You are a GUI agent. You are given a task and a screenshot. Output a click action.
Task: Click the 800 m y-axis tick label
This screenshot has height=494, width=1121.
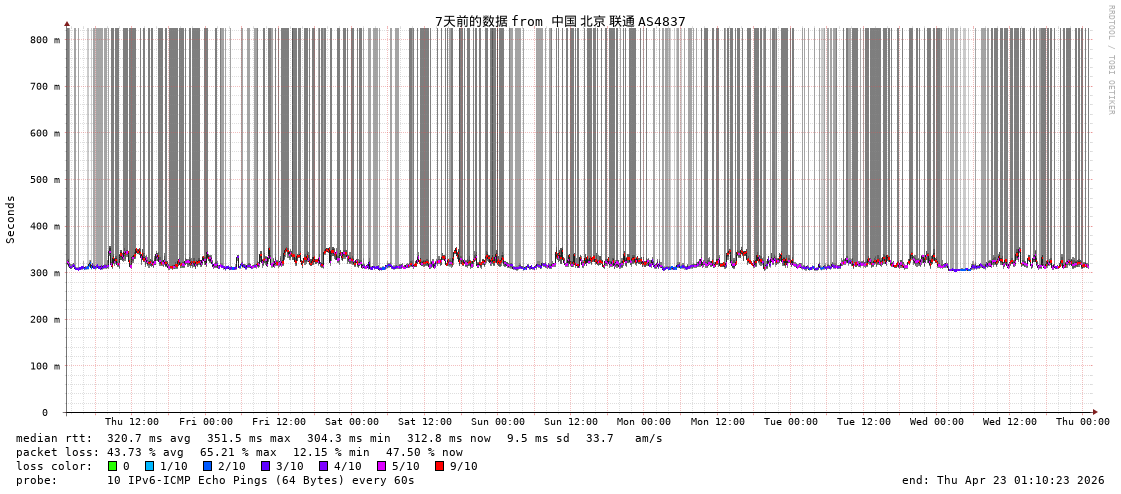(45, 40)
